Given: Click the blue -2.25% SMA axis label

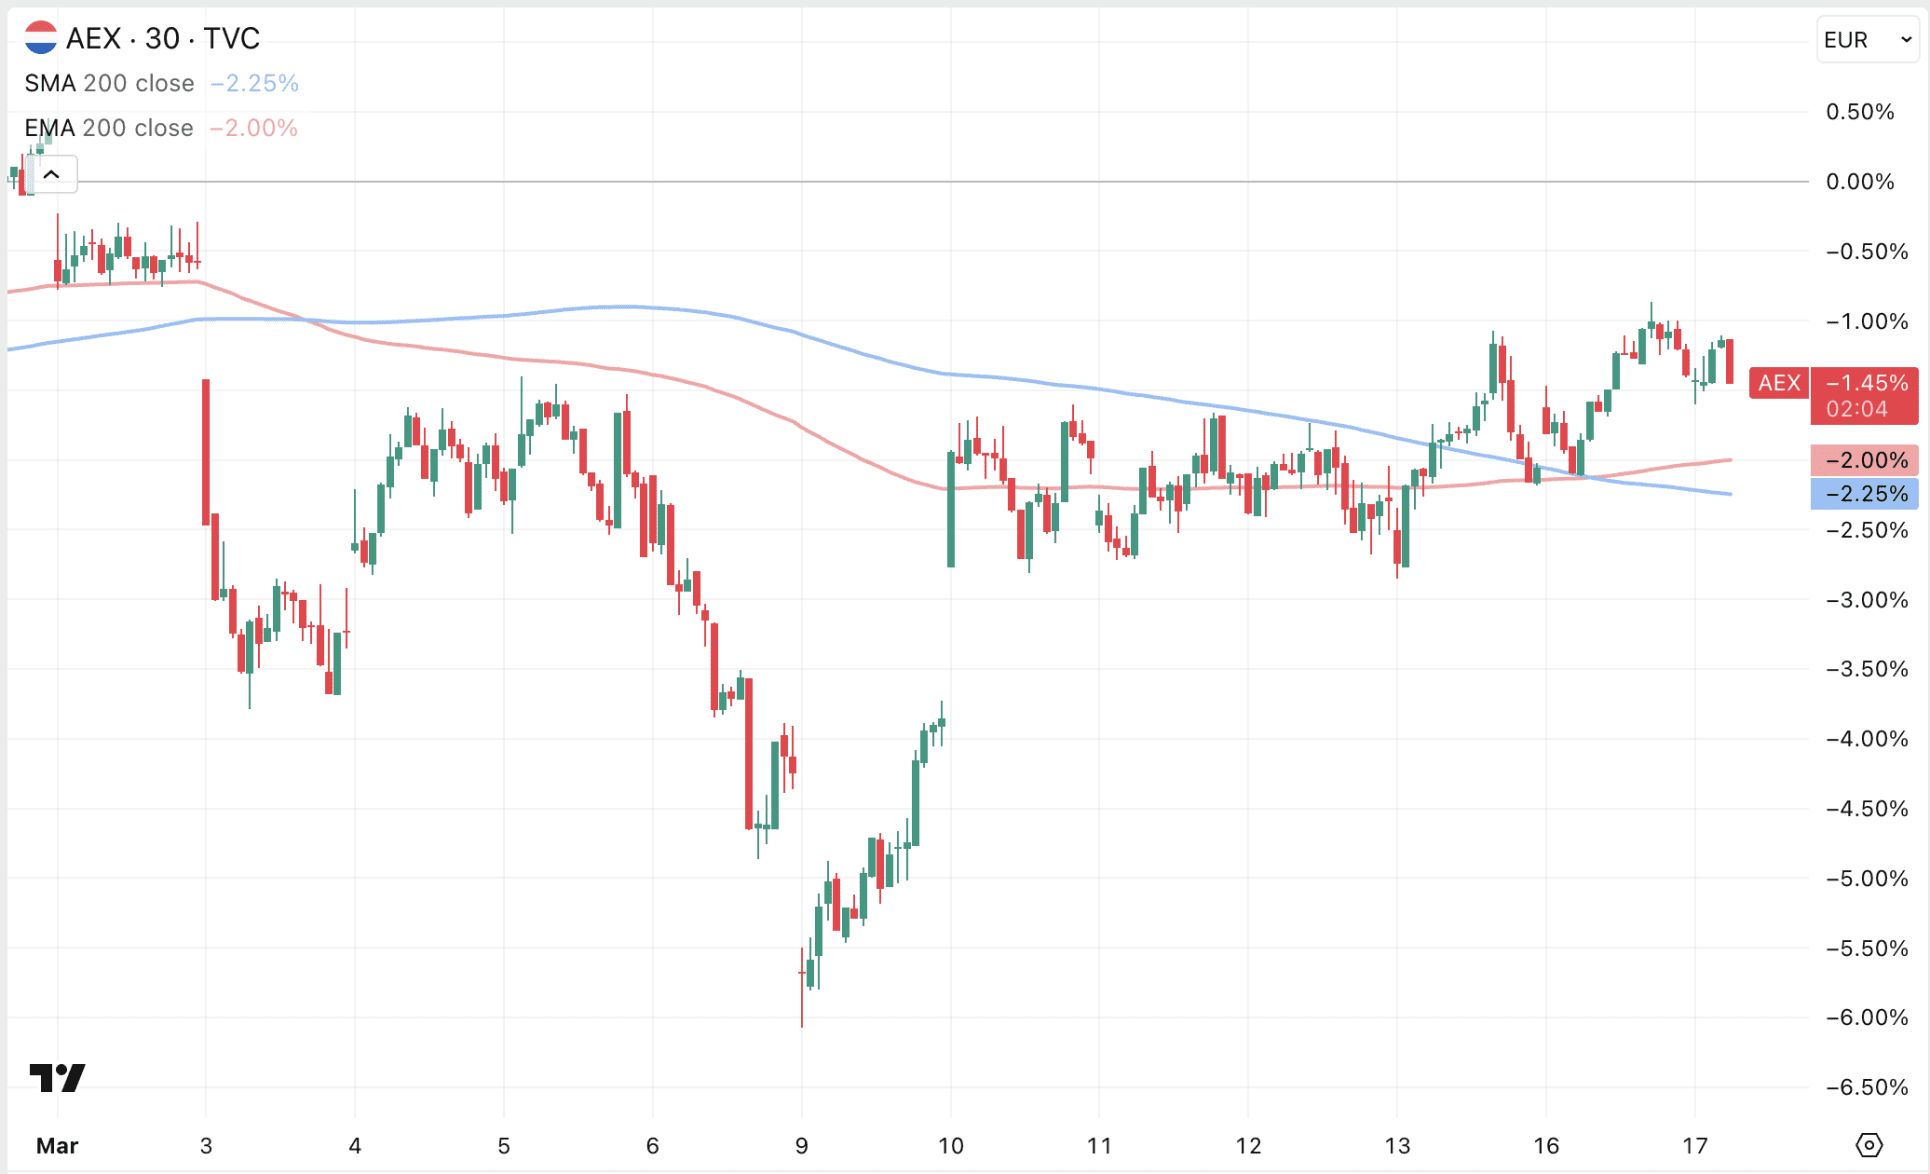Looking at the screenshot, I should pyautogui.click(x=1865, y=494).
